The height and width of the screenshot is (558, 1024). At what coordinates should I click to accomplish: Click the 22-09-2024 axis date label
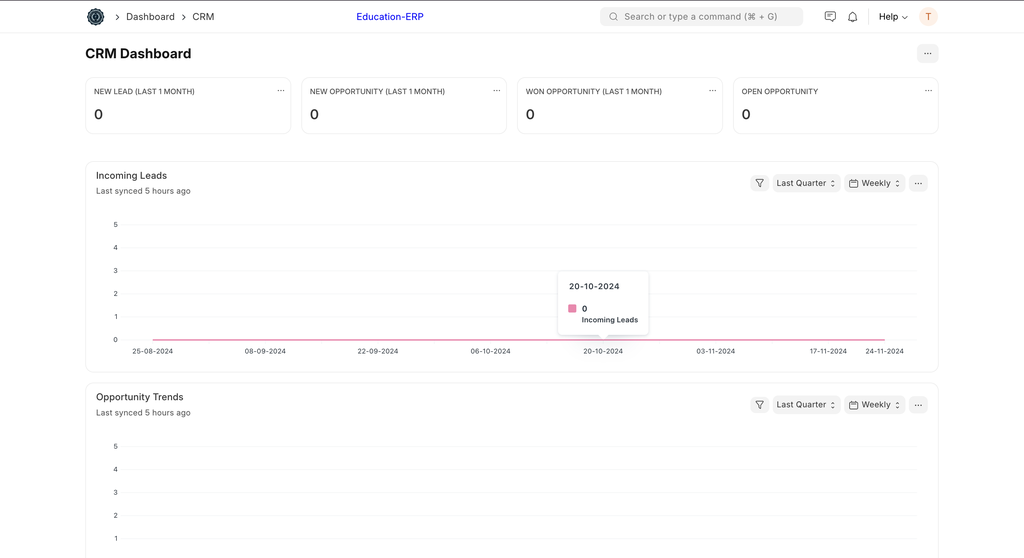click(377, 351)
